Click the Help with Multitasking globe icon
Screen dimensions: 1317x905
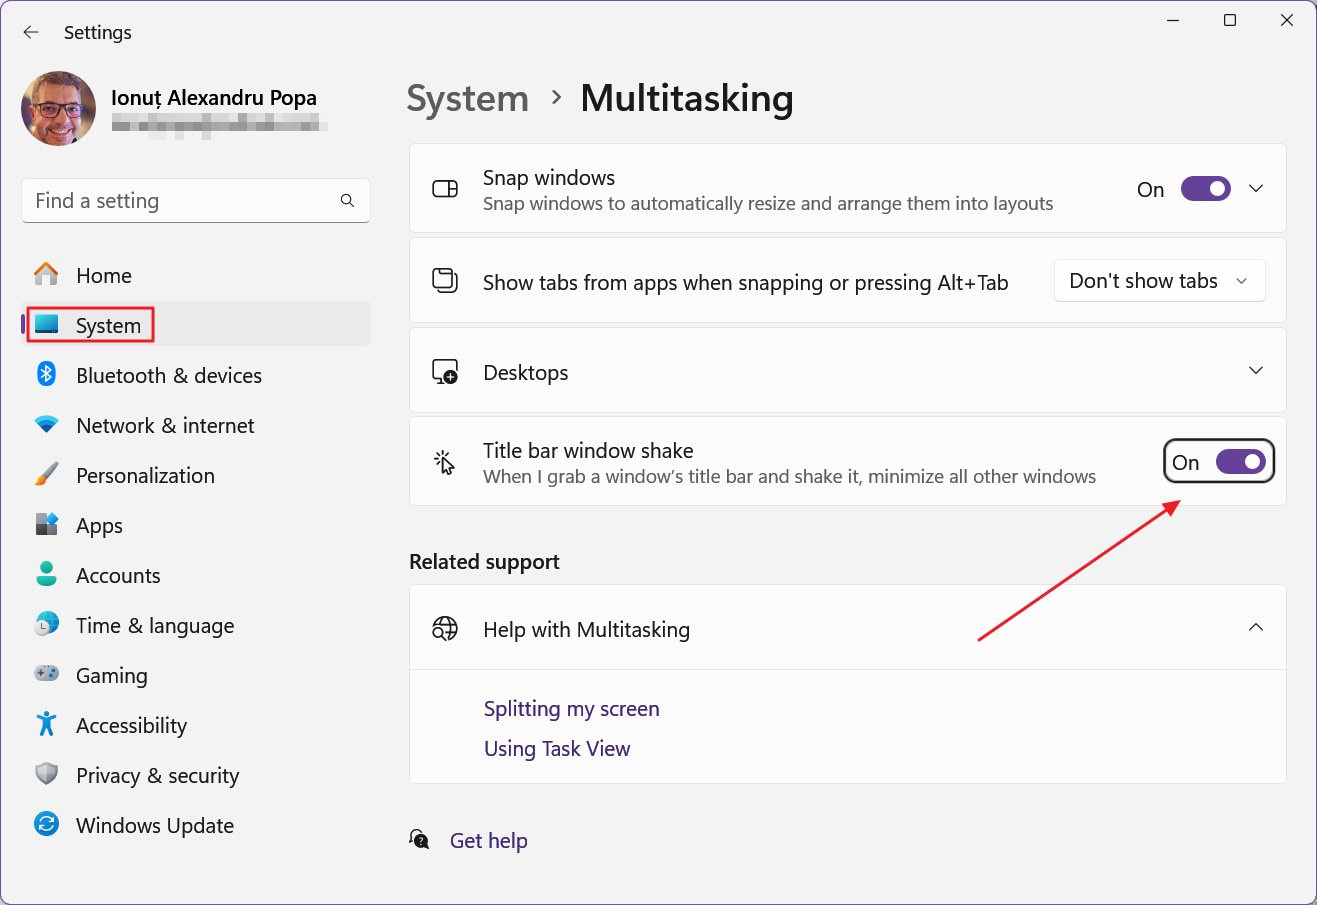click(x=443, y=629)
